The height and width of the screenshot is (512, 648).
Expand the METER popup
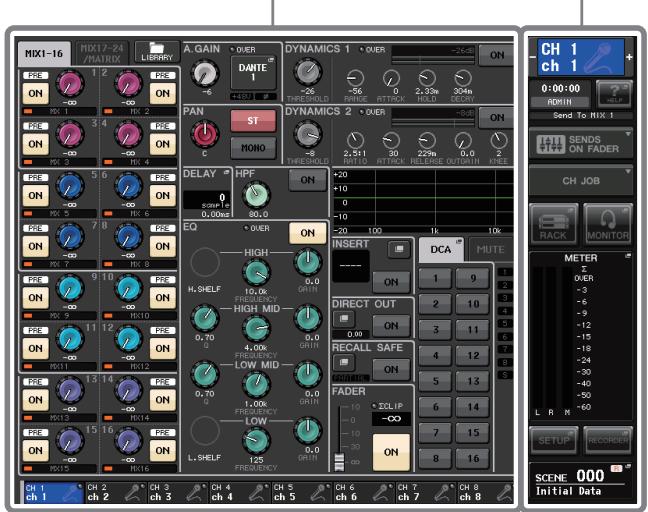point(628,256)
